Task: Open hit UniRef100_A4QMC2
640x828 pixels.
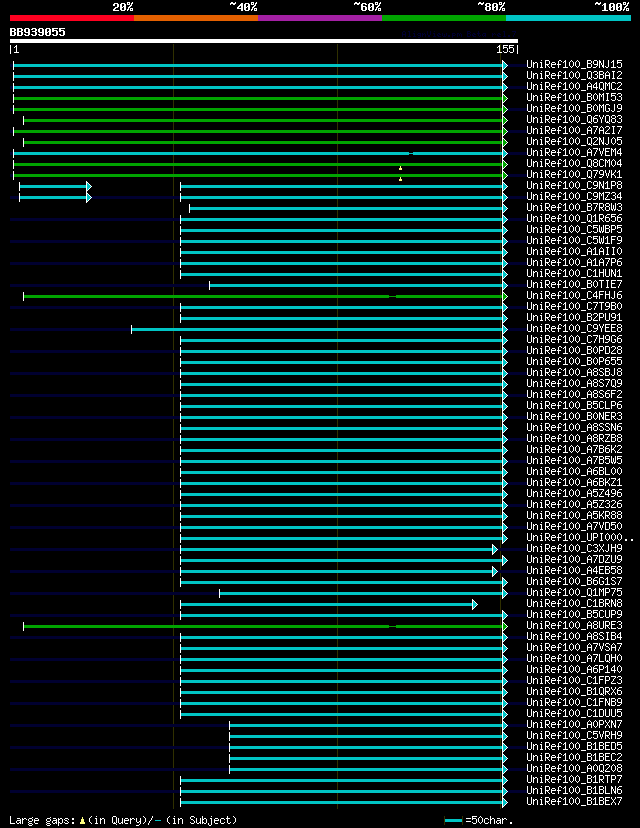Action: (574, 86)
